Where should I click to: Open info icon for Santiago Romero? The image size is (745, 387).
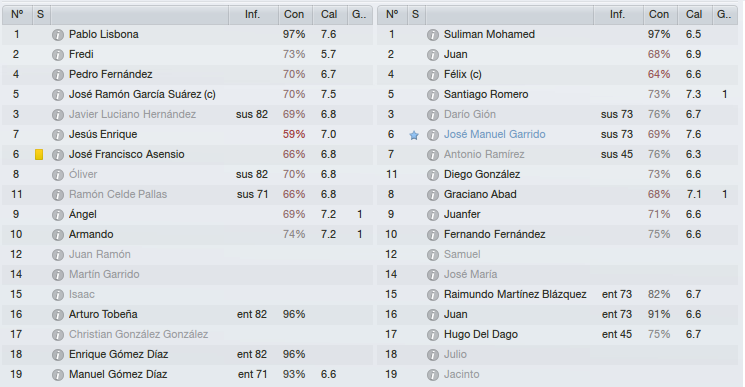click(x=432, y=95)
